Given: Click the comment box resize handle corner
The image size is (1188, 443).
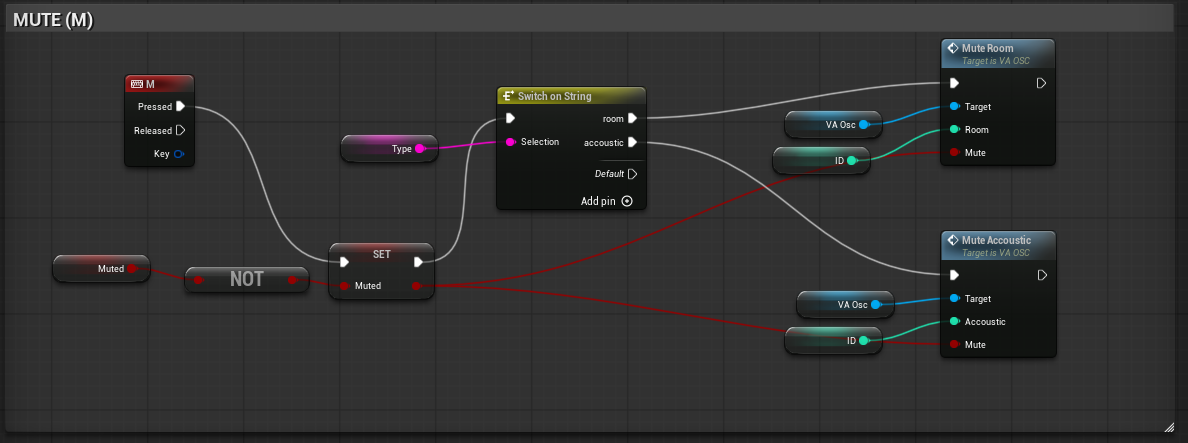Looking at the screenshot, I should (1169, 426).
